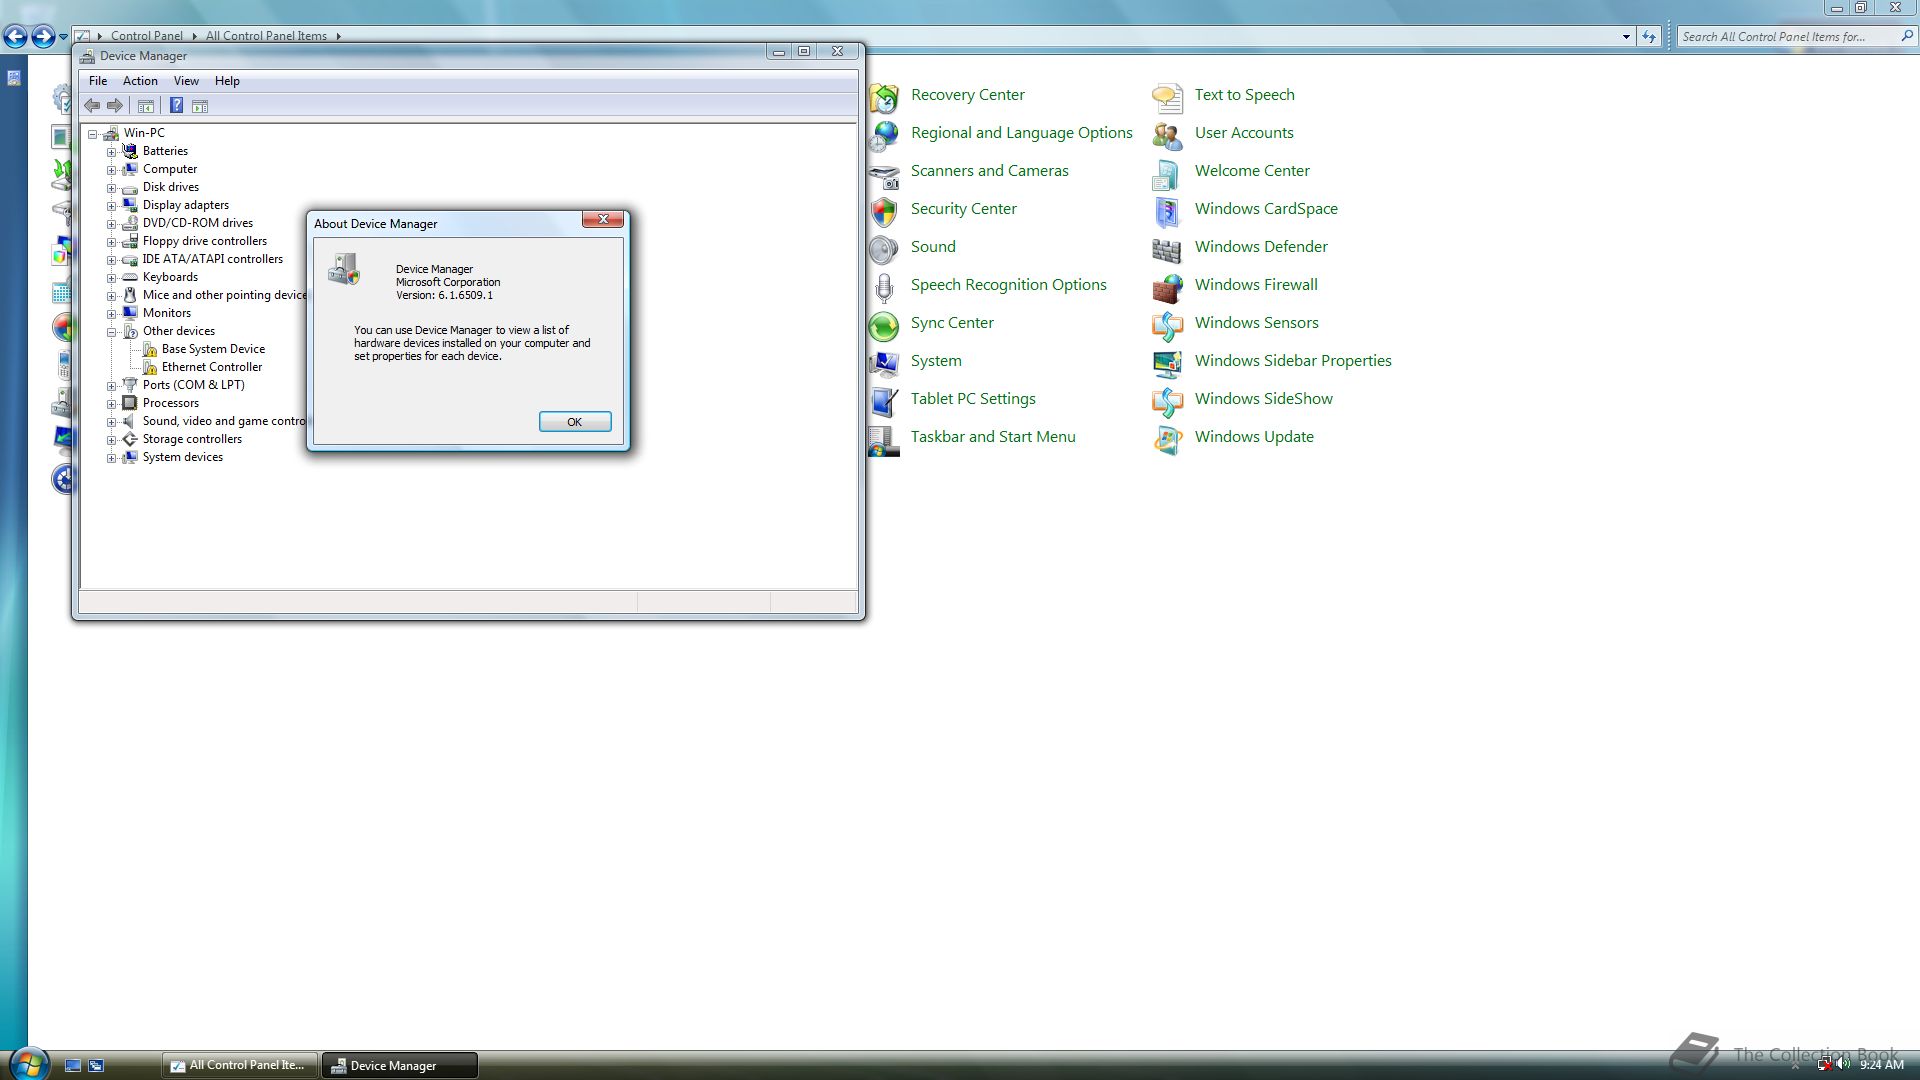Open the System link
This screenshot has width=1920, height=1080.
point(936,361)
